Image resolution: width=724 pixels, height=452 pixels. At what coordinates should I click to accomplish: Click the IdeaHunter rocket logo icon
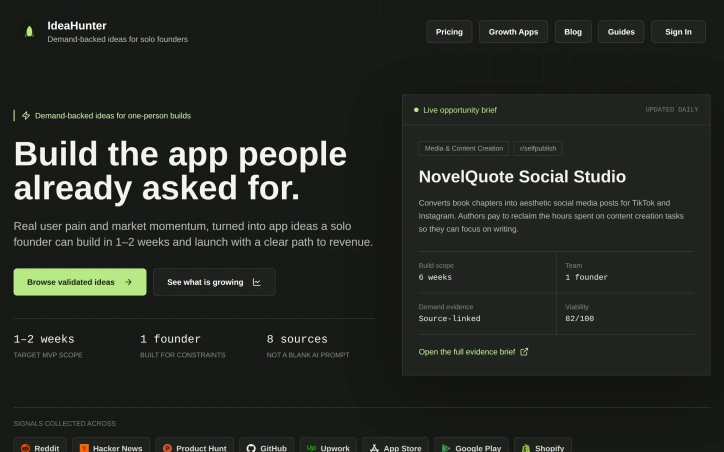29,31
